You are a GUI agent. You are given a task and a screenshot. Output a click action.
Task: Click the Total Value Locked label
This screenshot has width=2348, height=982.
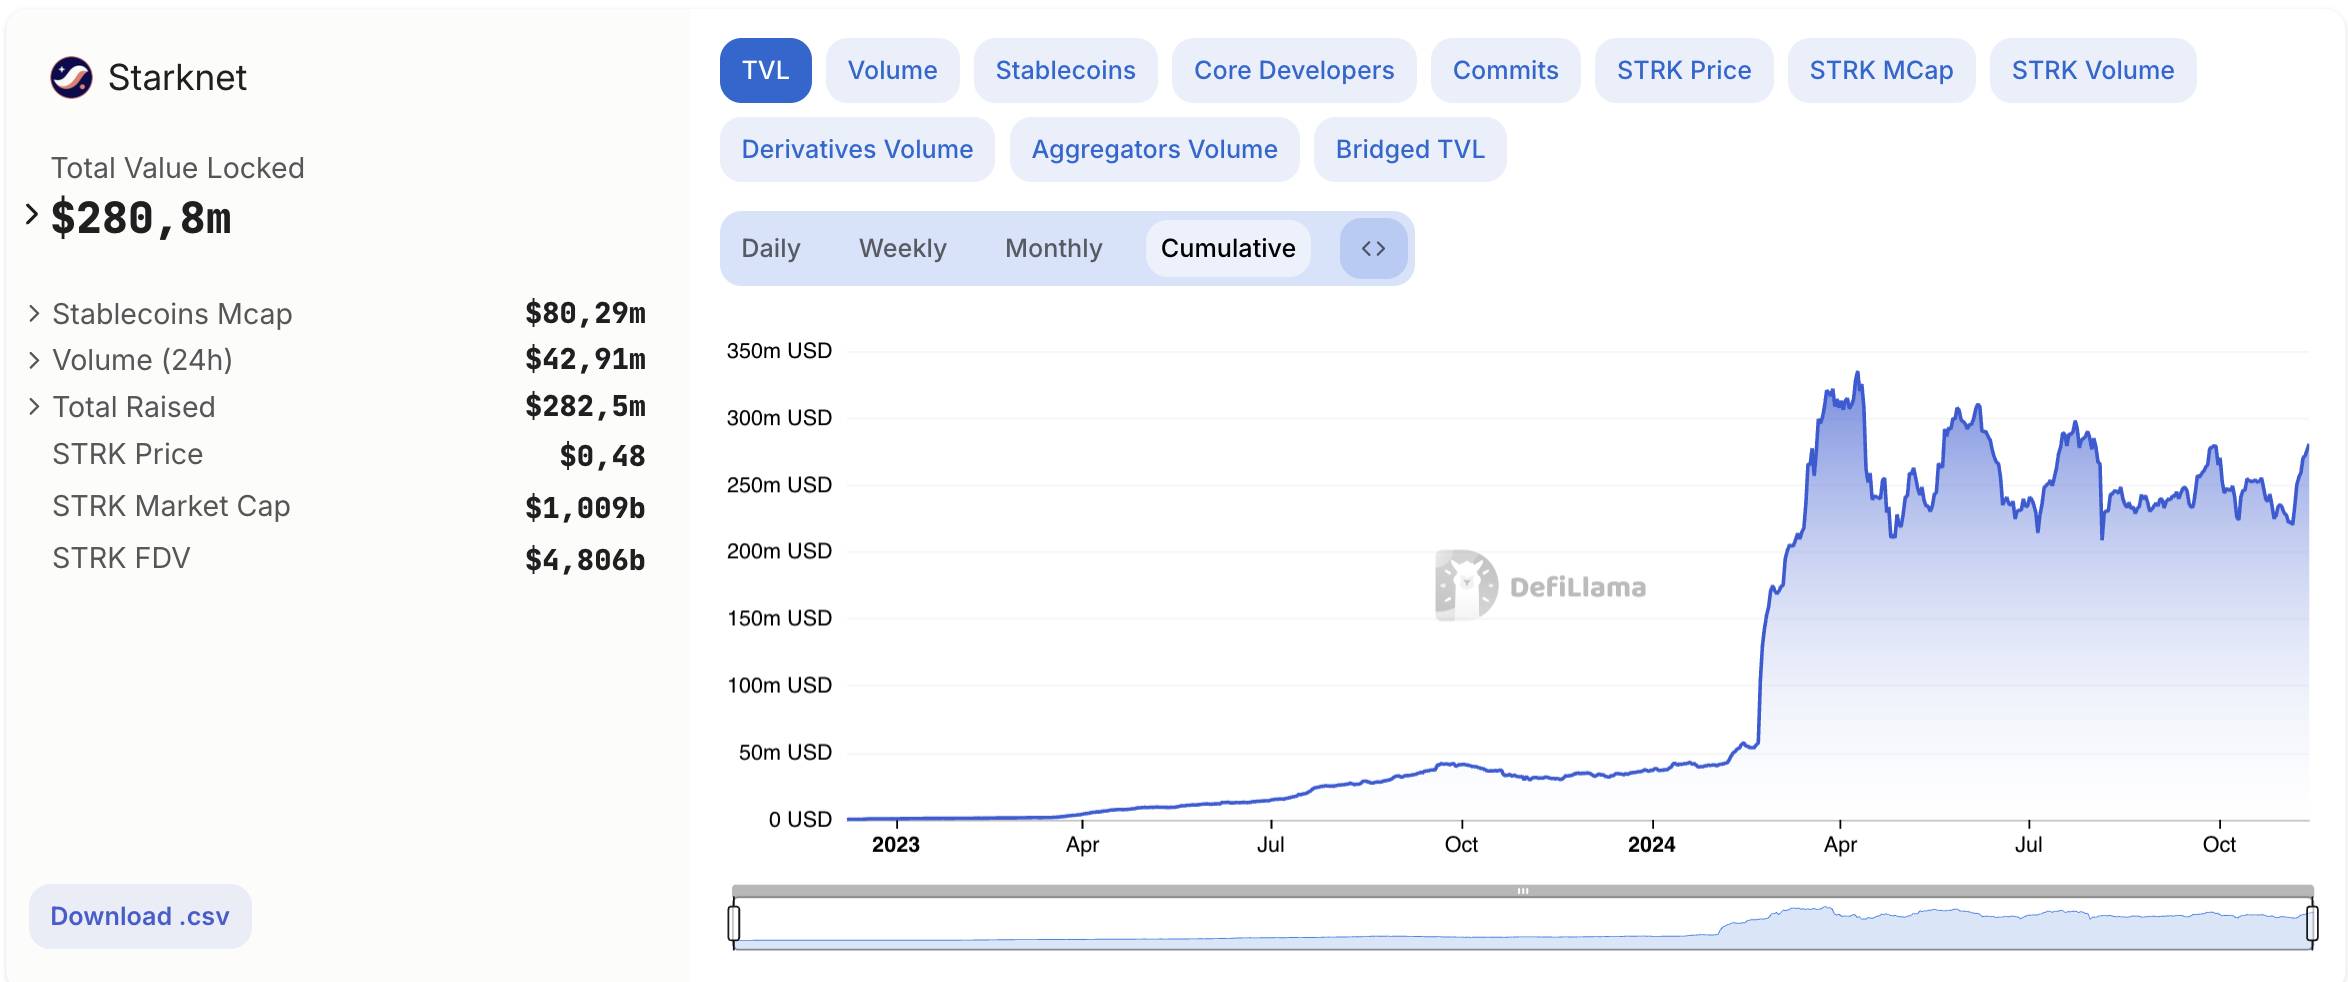pyautogui.click(x=178, y=168)
